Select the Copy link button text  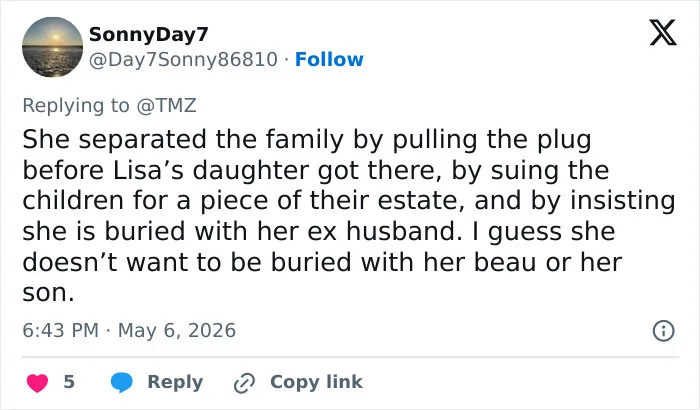(317, 382)
